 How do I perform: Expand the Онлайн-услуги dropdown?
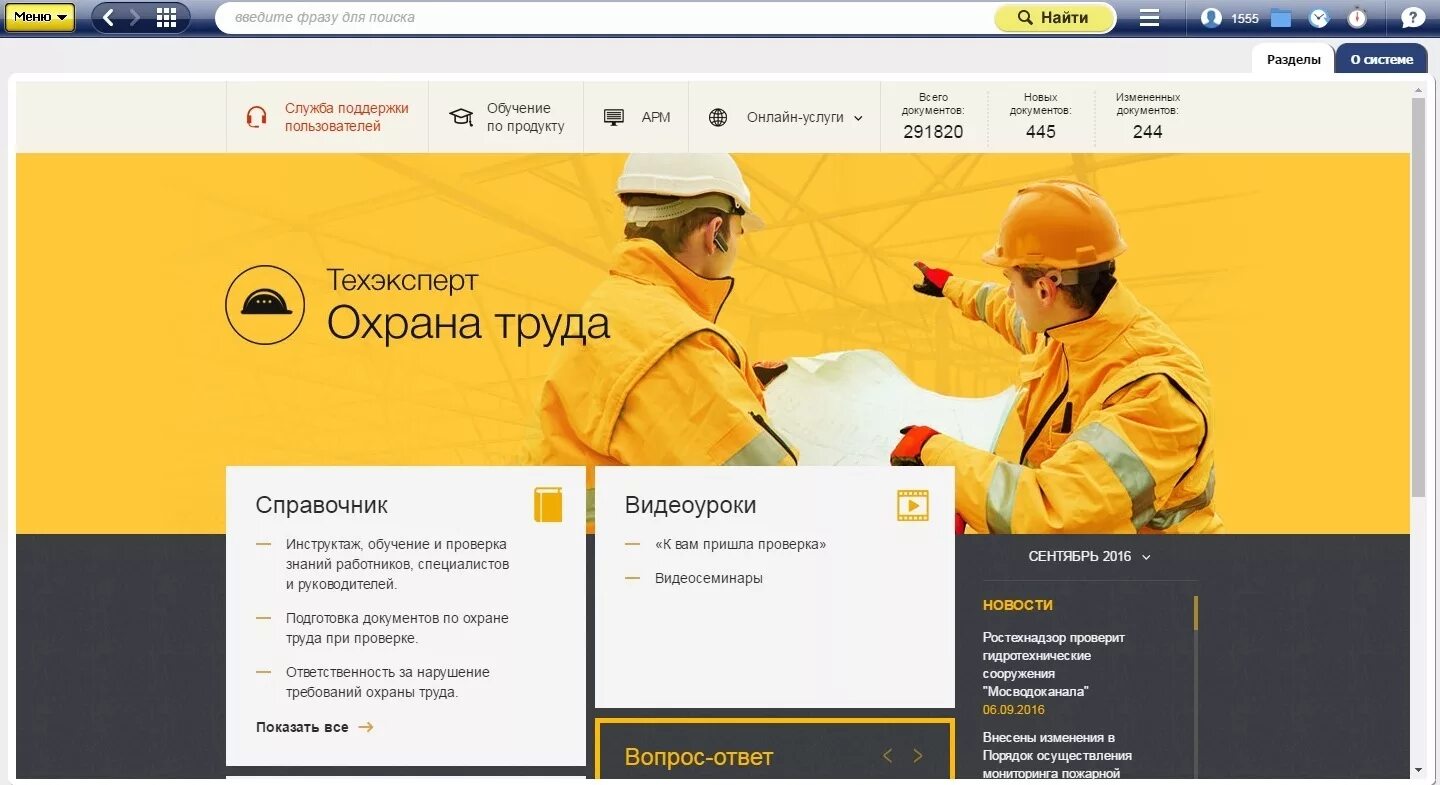tap(804, 117)
